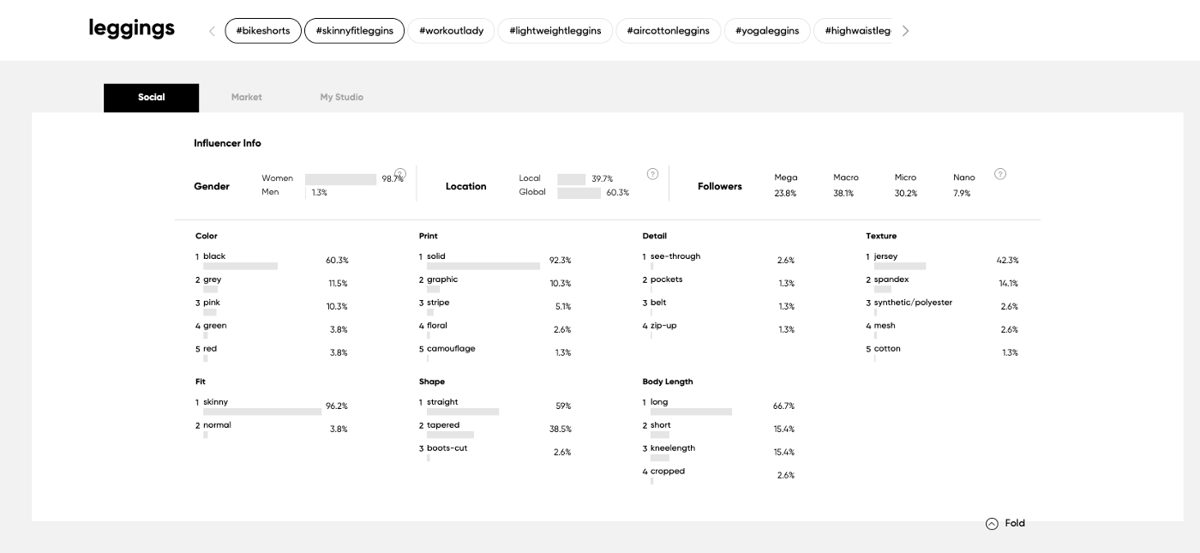Screen dimensions: 1200x553
Task: Click the grey color row
Action: [272, 283]
